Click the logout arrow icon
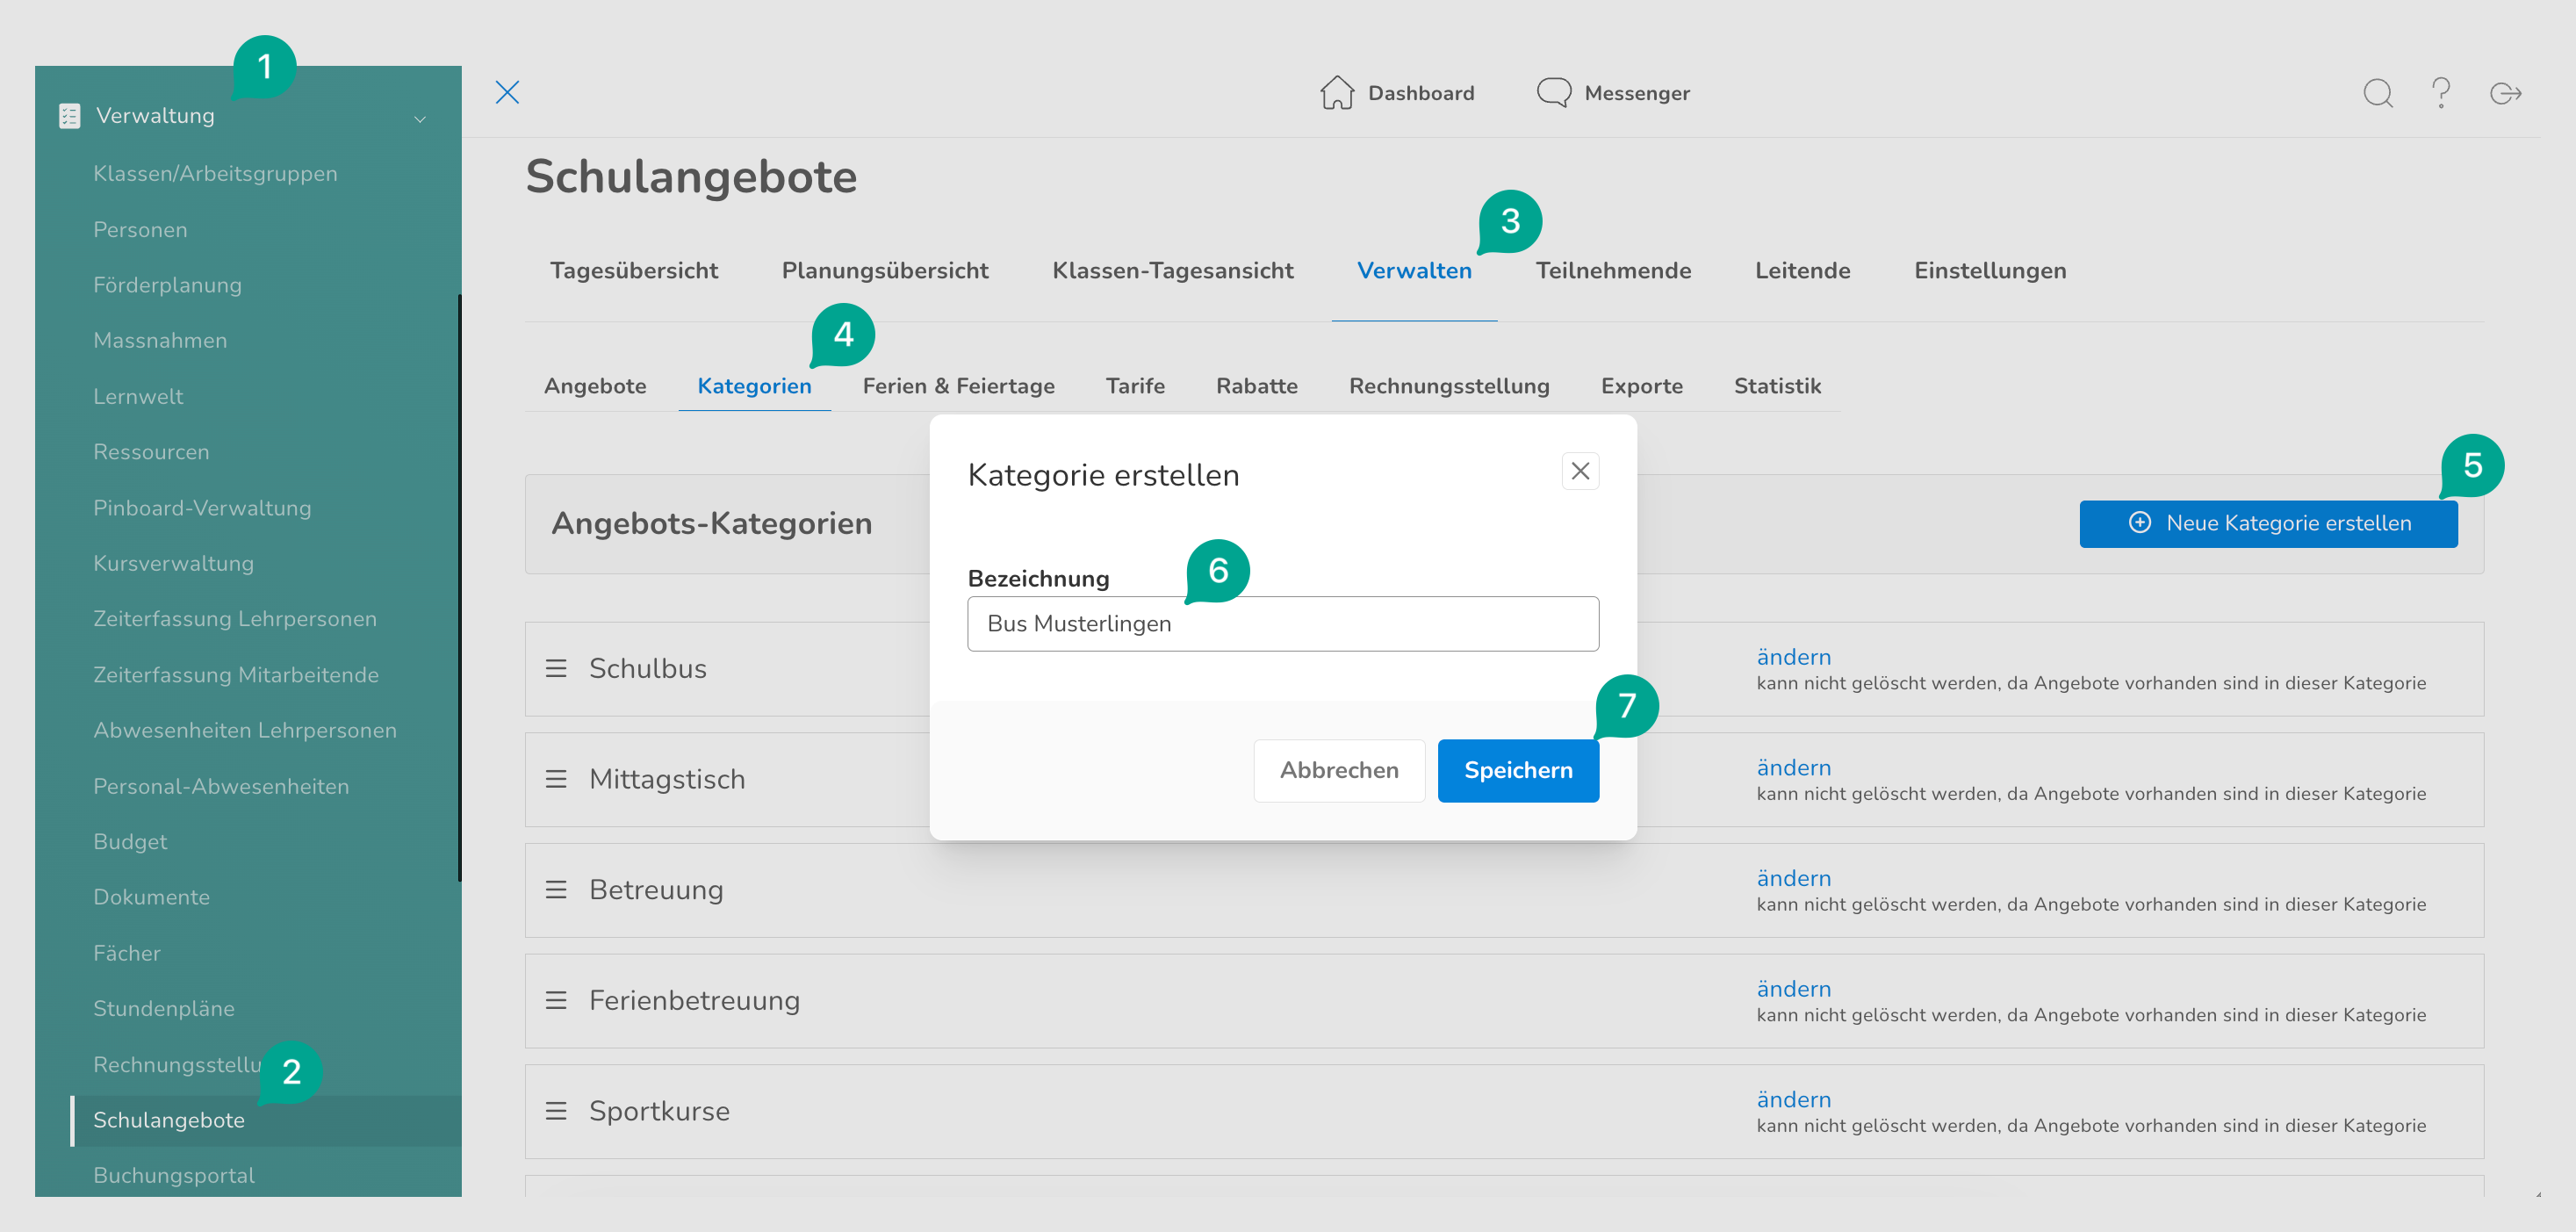 pyautogui.click(x=2505, y=93)
